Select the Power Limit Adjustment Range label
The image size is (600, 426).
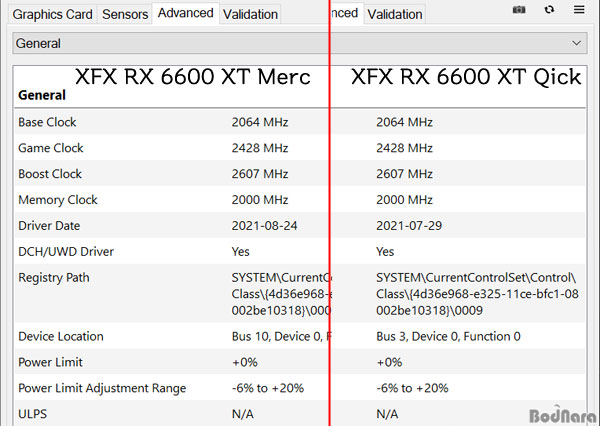point(102,388)
